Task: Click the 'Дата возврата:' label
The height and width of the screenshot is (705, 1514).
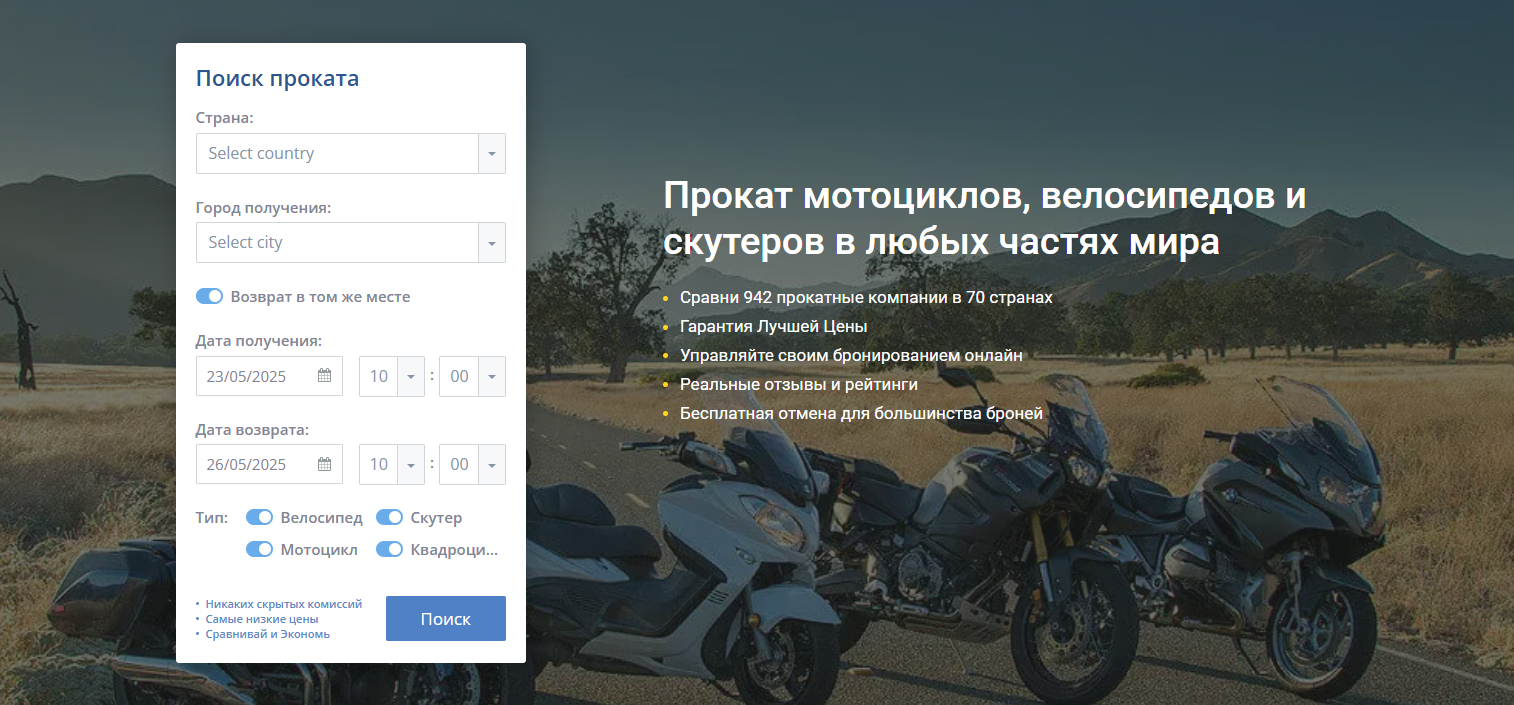Action: (x=252, y=430)
